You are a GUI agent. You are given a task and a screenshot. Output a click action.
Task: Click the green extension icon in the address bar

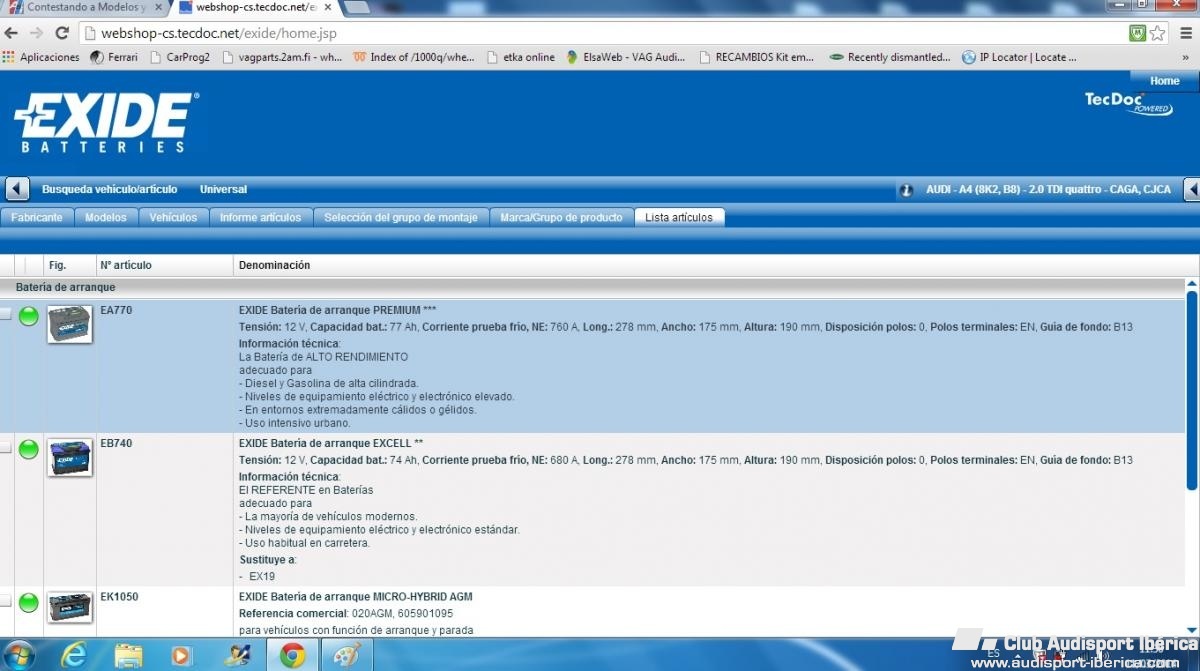tap(1137, 33)
